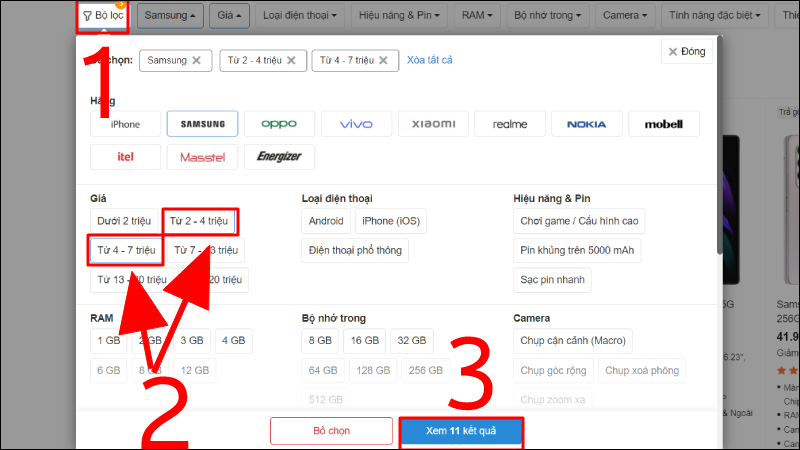Select the mobell brand logo
Viewport: 800px width, 450px height.
click(x=664, y=124)
